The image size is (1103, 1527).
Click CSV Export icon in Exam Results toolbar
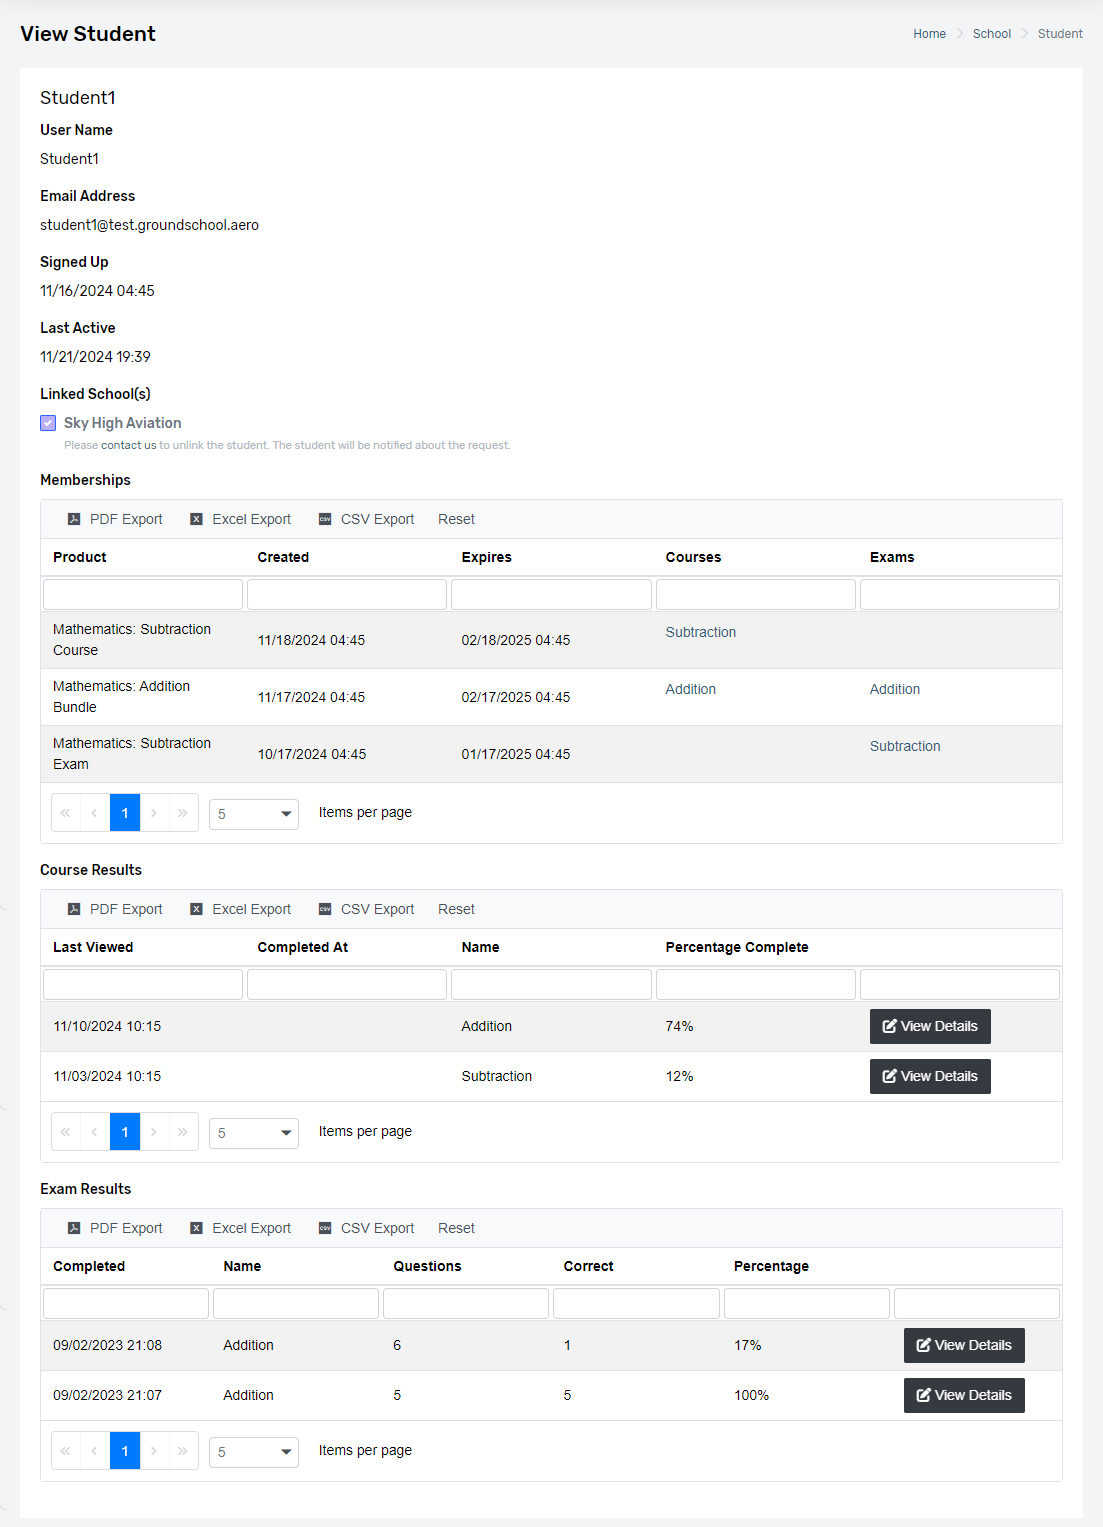pyautogui.click(x=325, y=1228)
